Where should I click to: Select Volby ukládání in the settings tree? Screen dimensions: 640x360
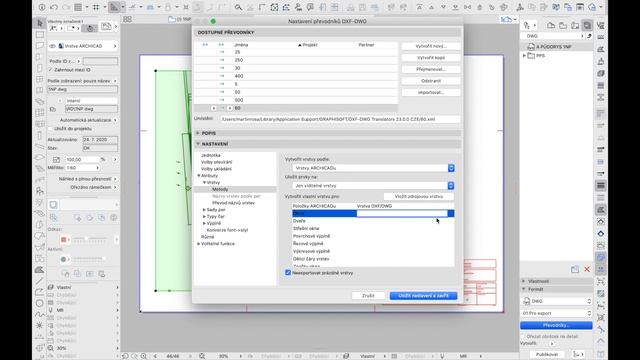pyautogui.click(x=216, y=169)
